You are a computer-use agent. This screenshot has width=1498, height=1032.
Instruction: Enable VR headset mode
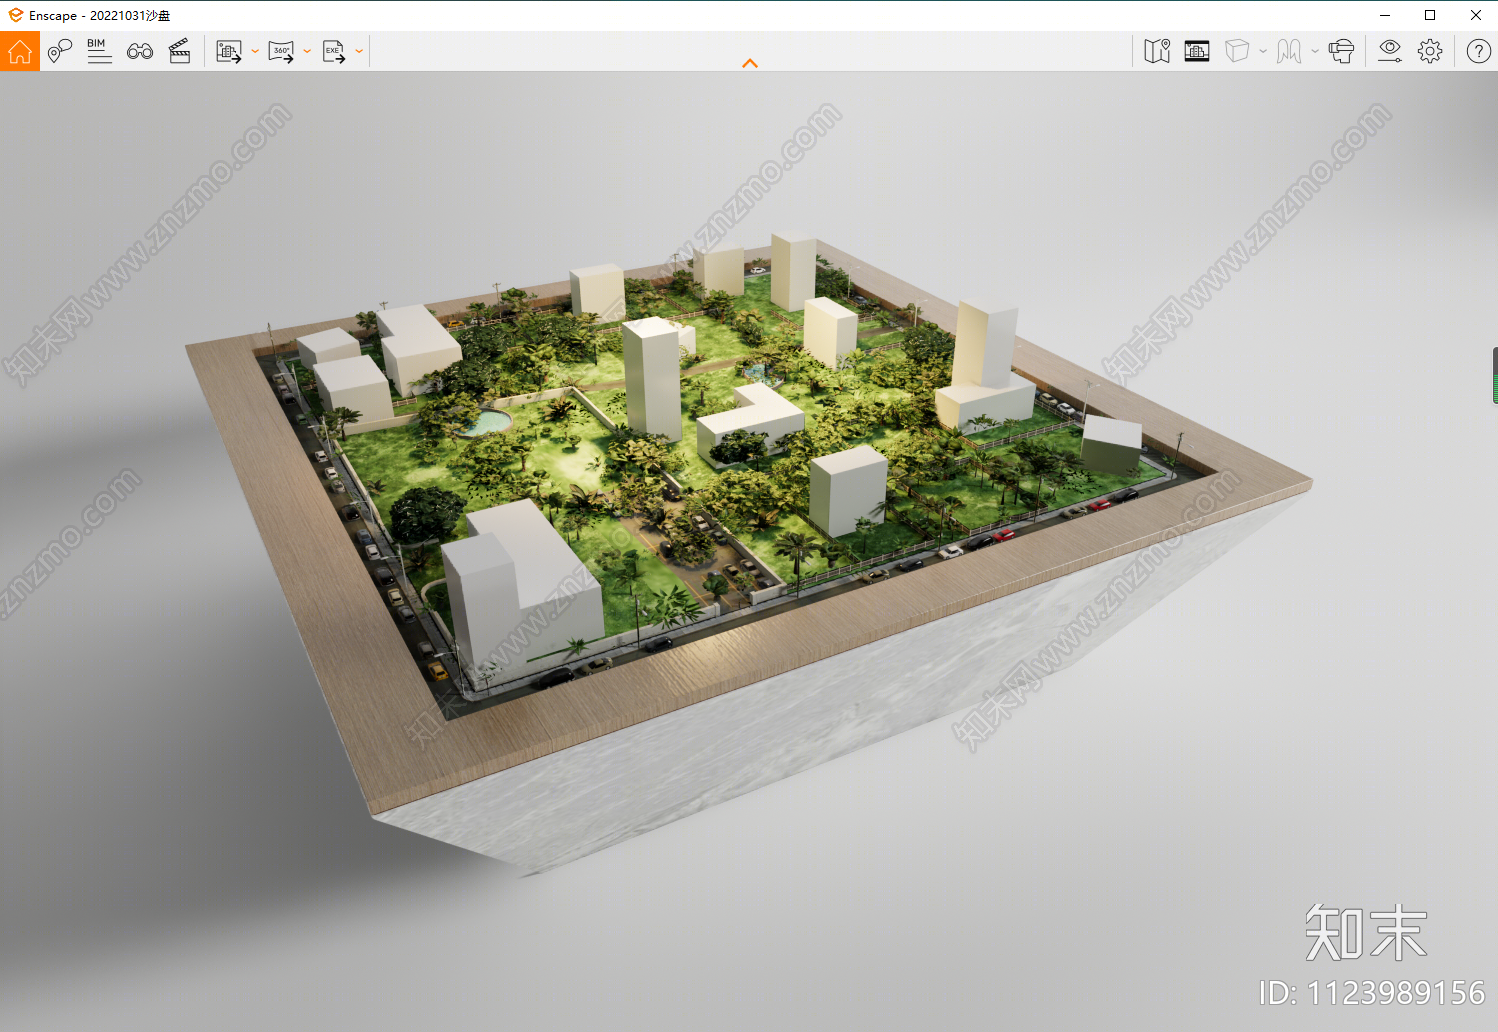[x=1341, y=51]
